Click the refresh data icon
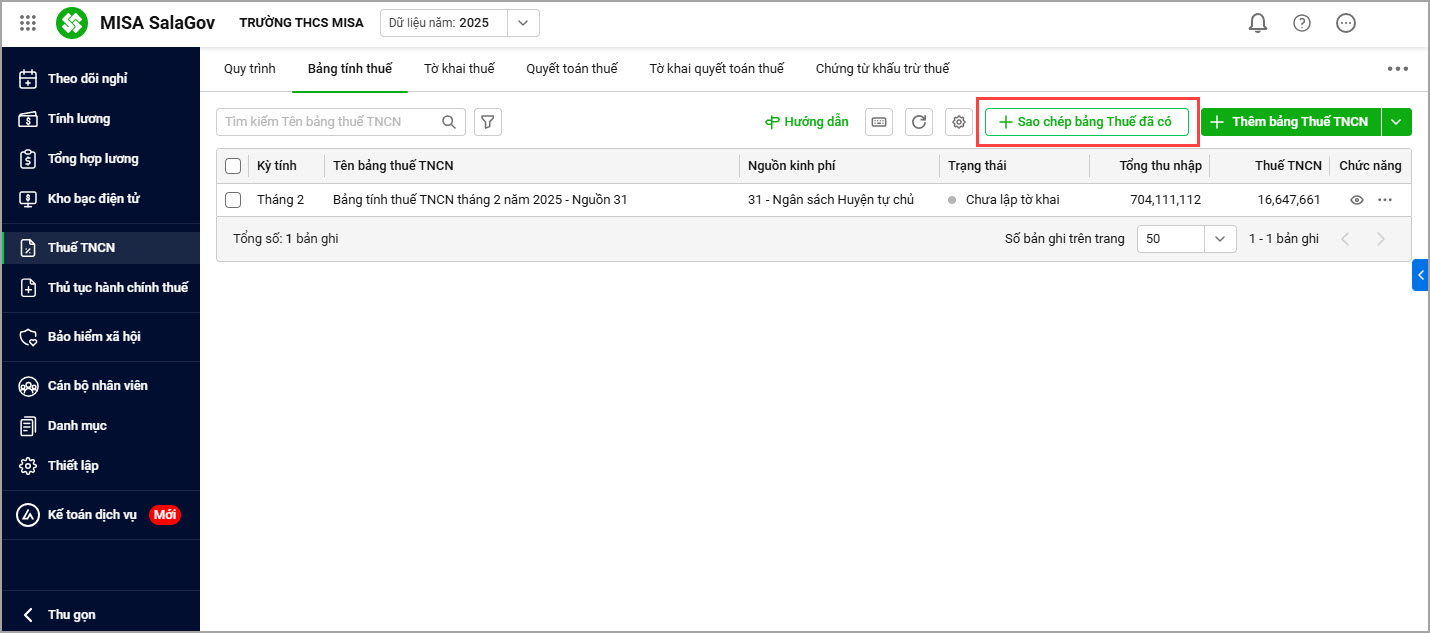This screenshot has width=1430, height=633. 919,122
